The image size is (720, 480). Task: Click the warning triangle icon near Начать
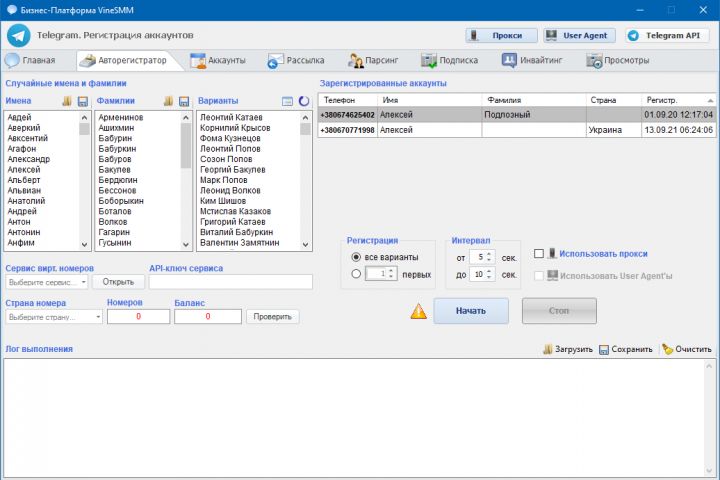pos(418,311)
